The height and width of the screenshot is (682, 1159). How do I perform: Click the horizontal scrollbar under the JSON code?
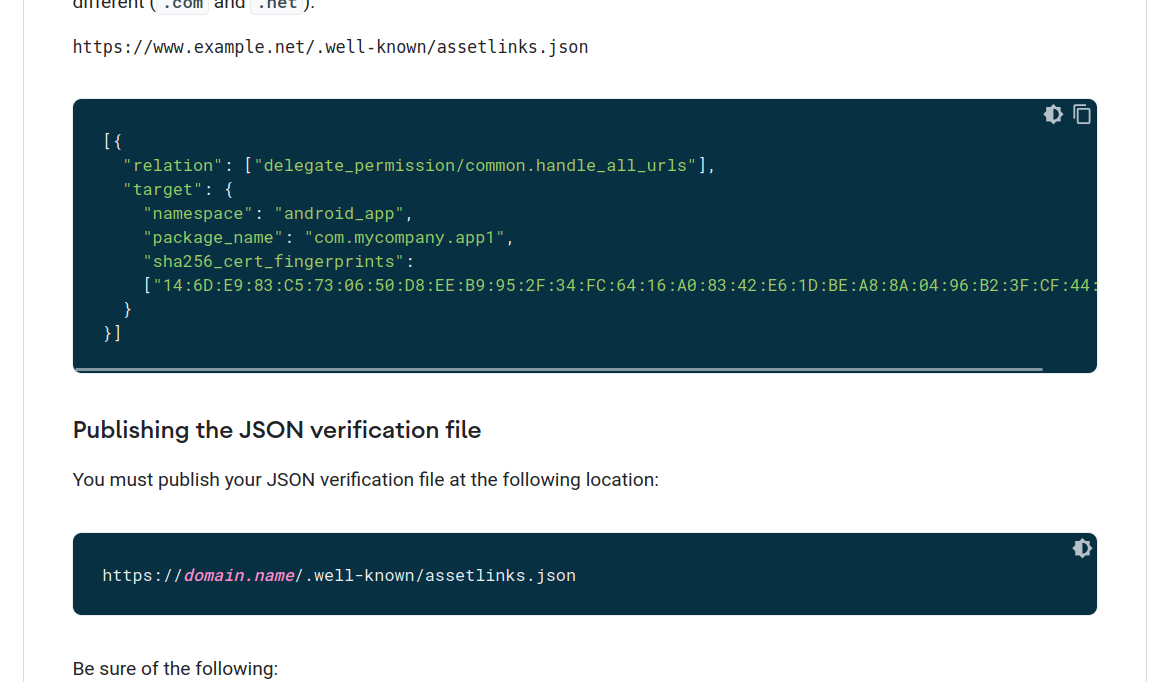coord(558,369)
